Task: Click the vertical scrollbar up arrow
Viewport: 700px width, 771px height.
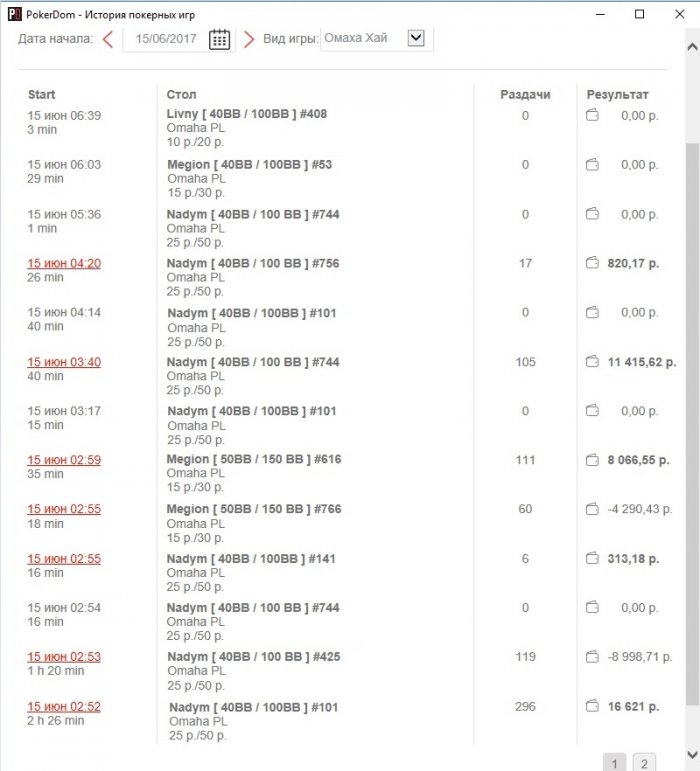Action: pos(692,47)
